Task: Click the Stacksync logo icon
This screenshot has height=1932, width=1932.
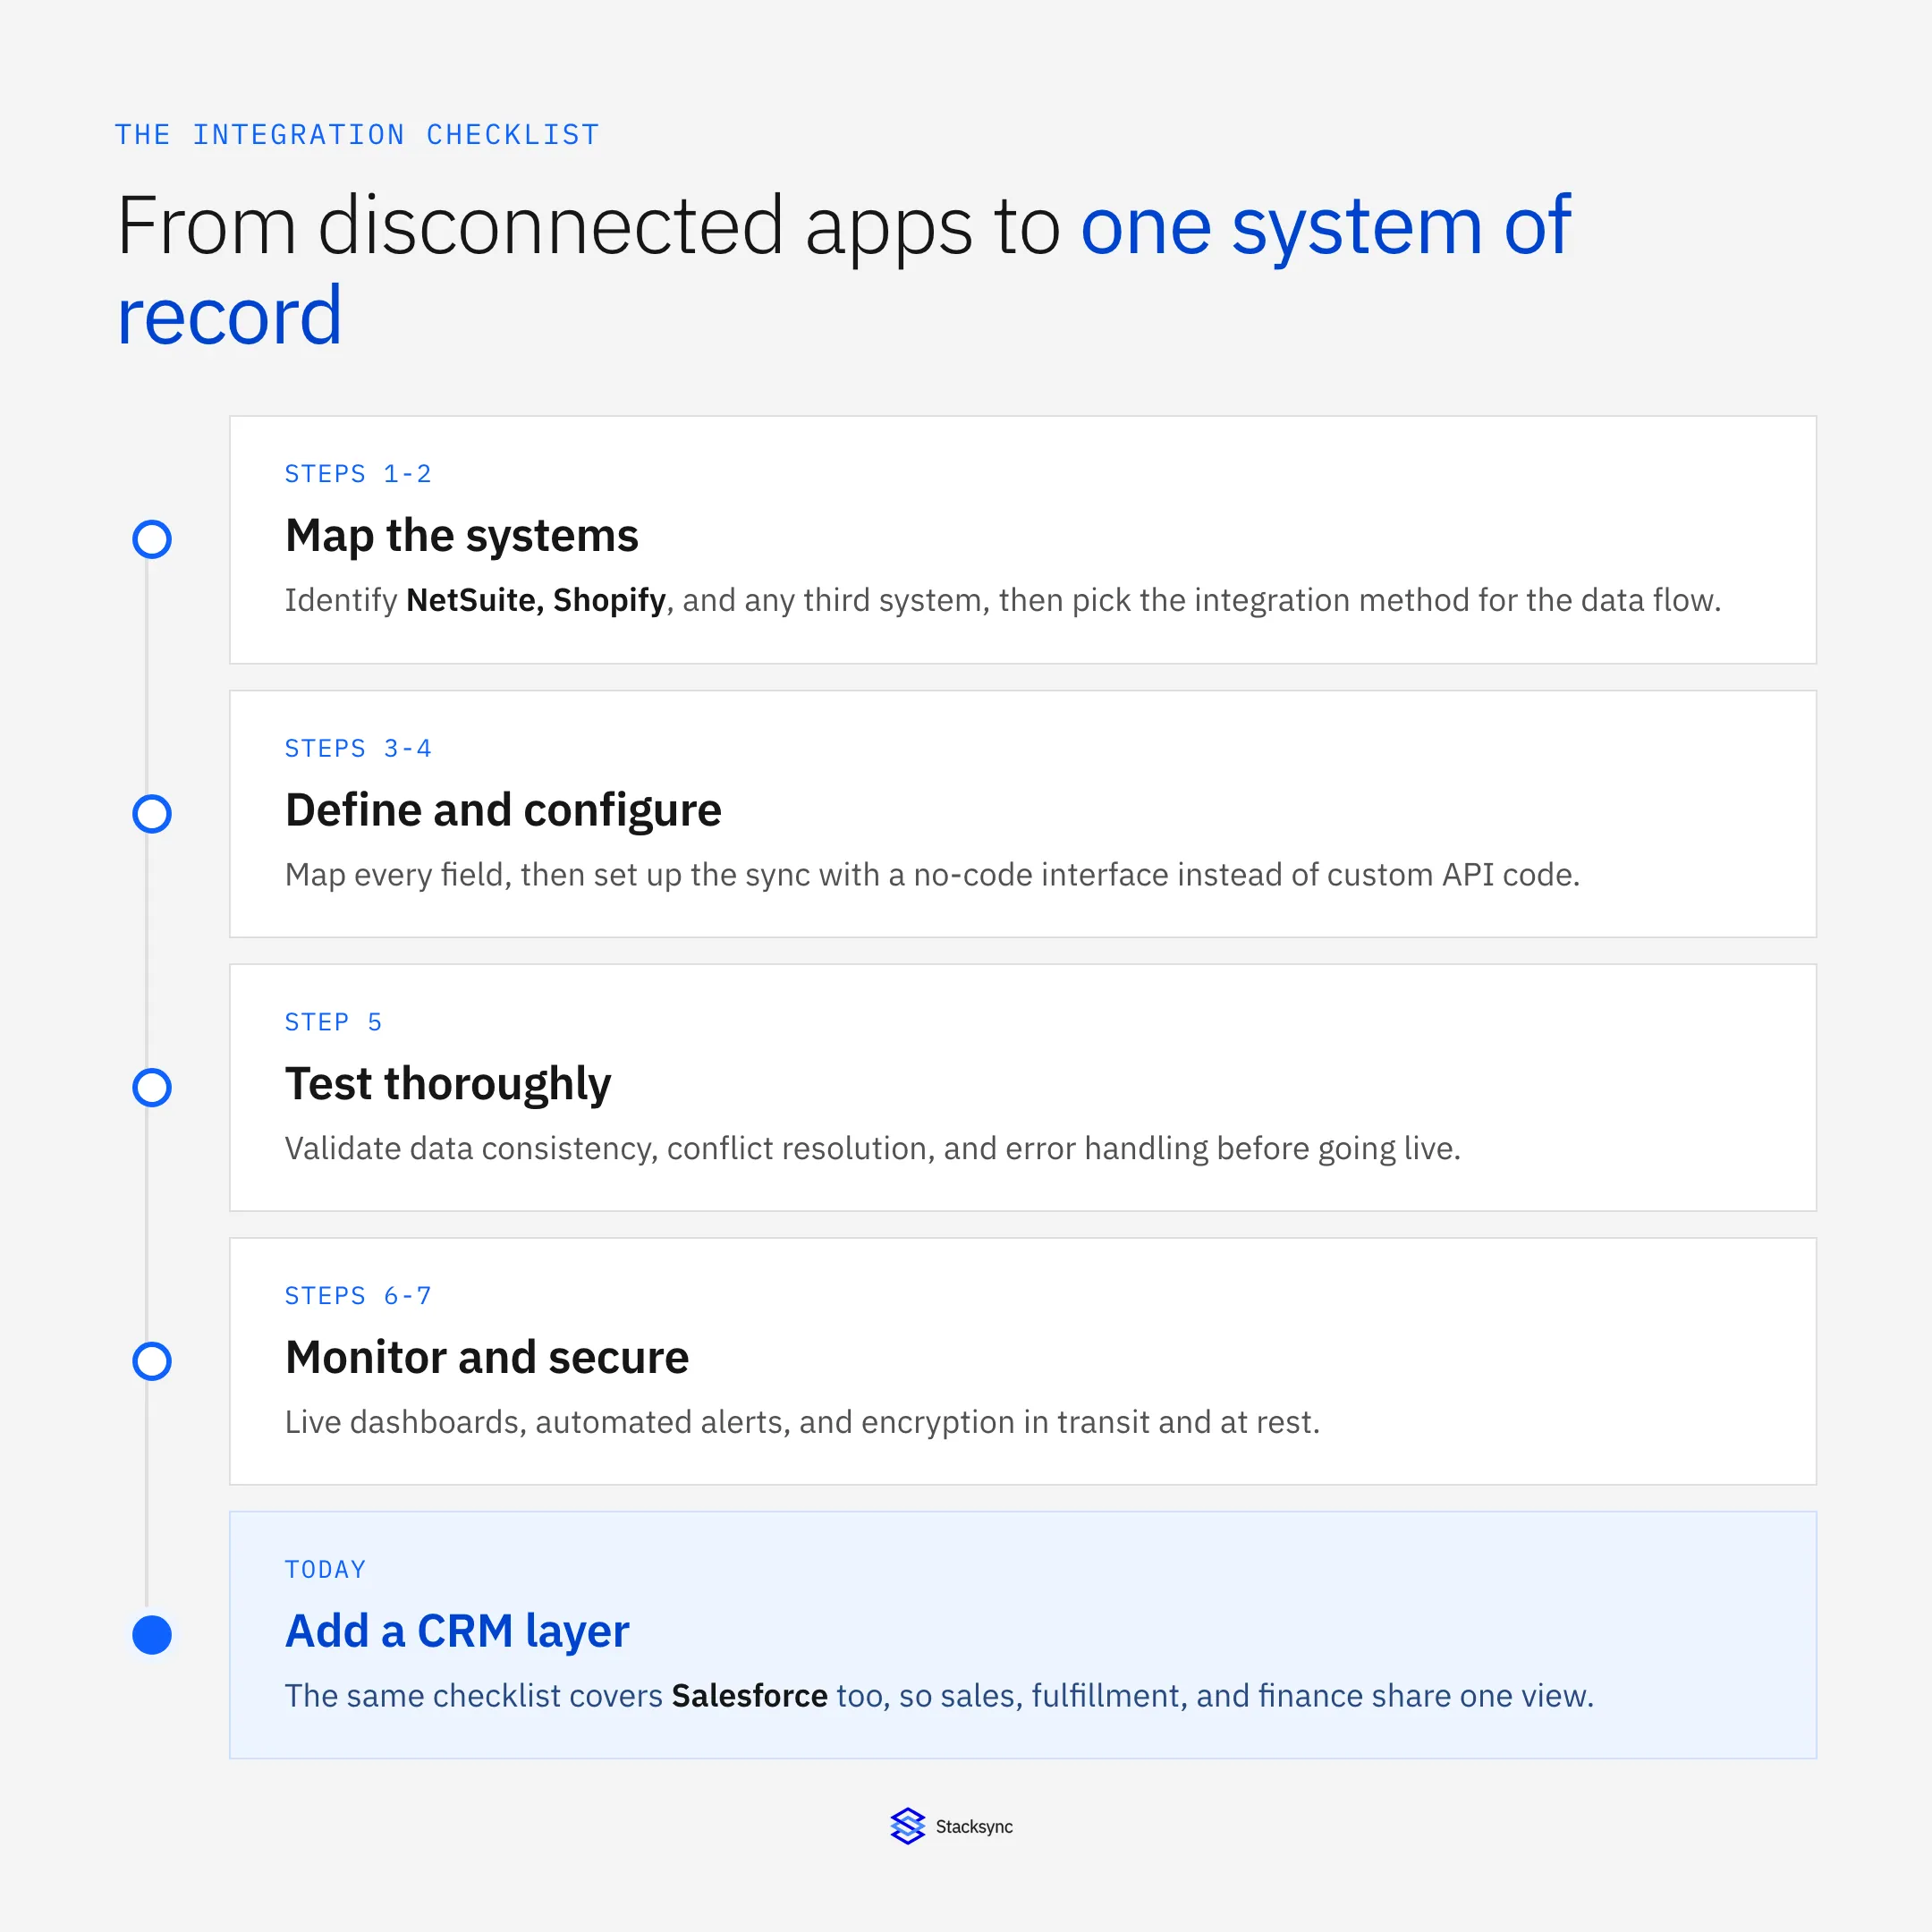Action: tap(907, 1826)
